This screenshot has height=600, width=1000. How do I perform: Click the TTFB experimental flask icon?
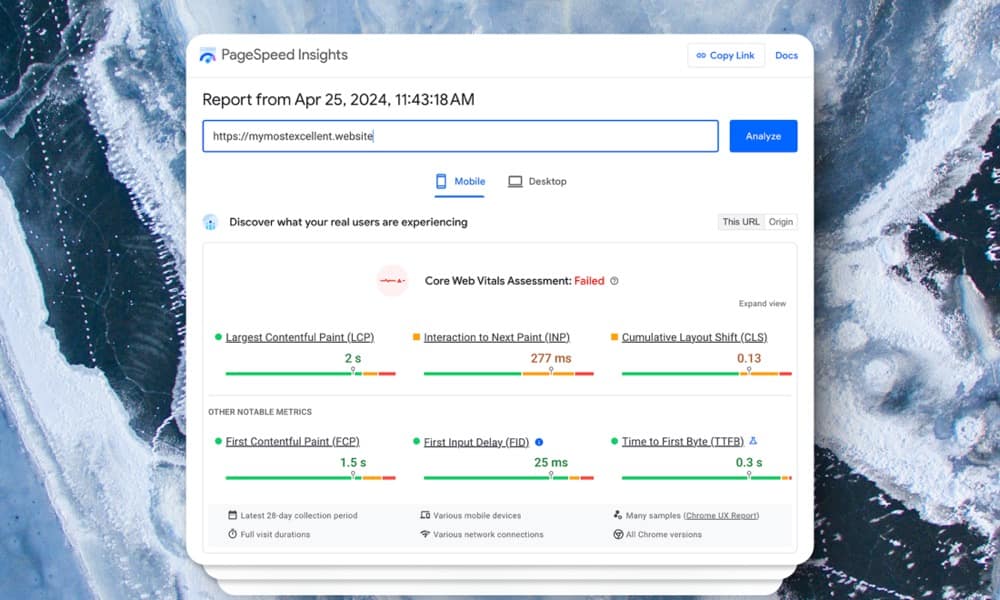pyautogui.click(x=753, y=441)
